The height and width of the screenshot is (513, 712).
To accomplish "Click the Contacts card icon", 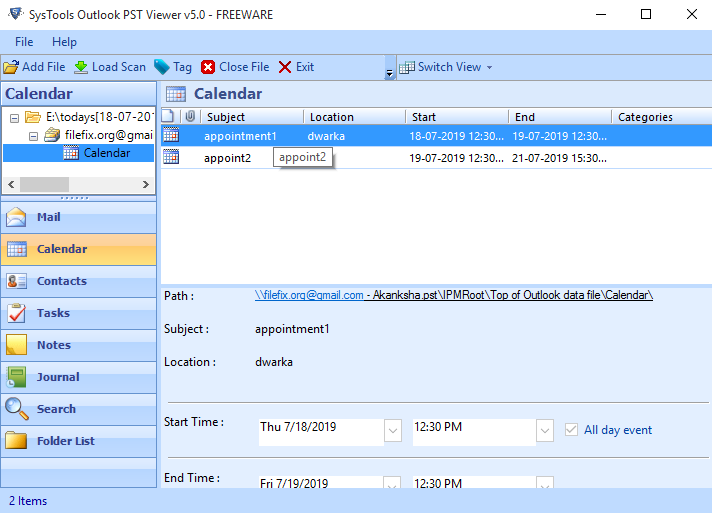I will click(x=17, y=281).
